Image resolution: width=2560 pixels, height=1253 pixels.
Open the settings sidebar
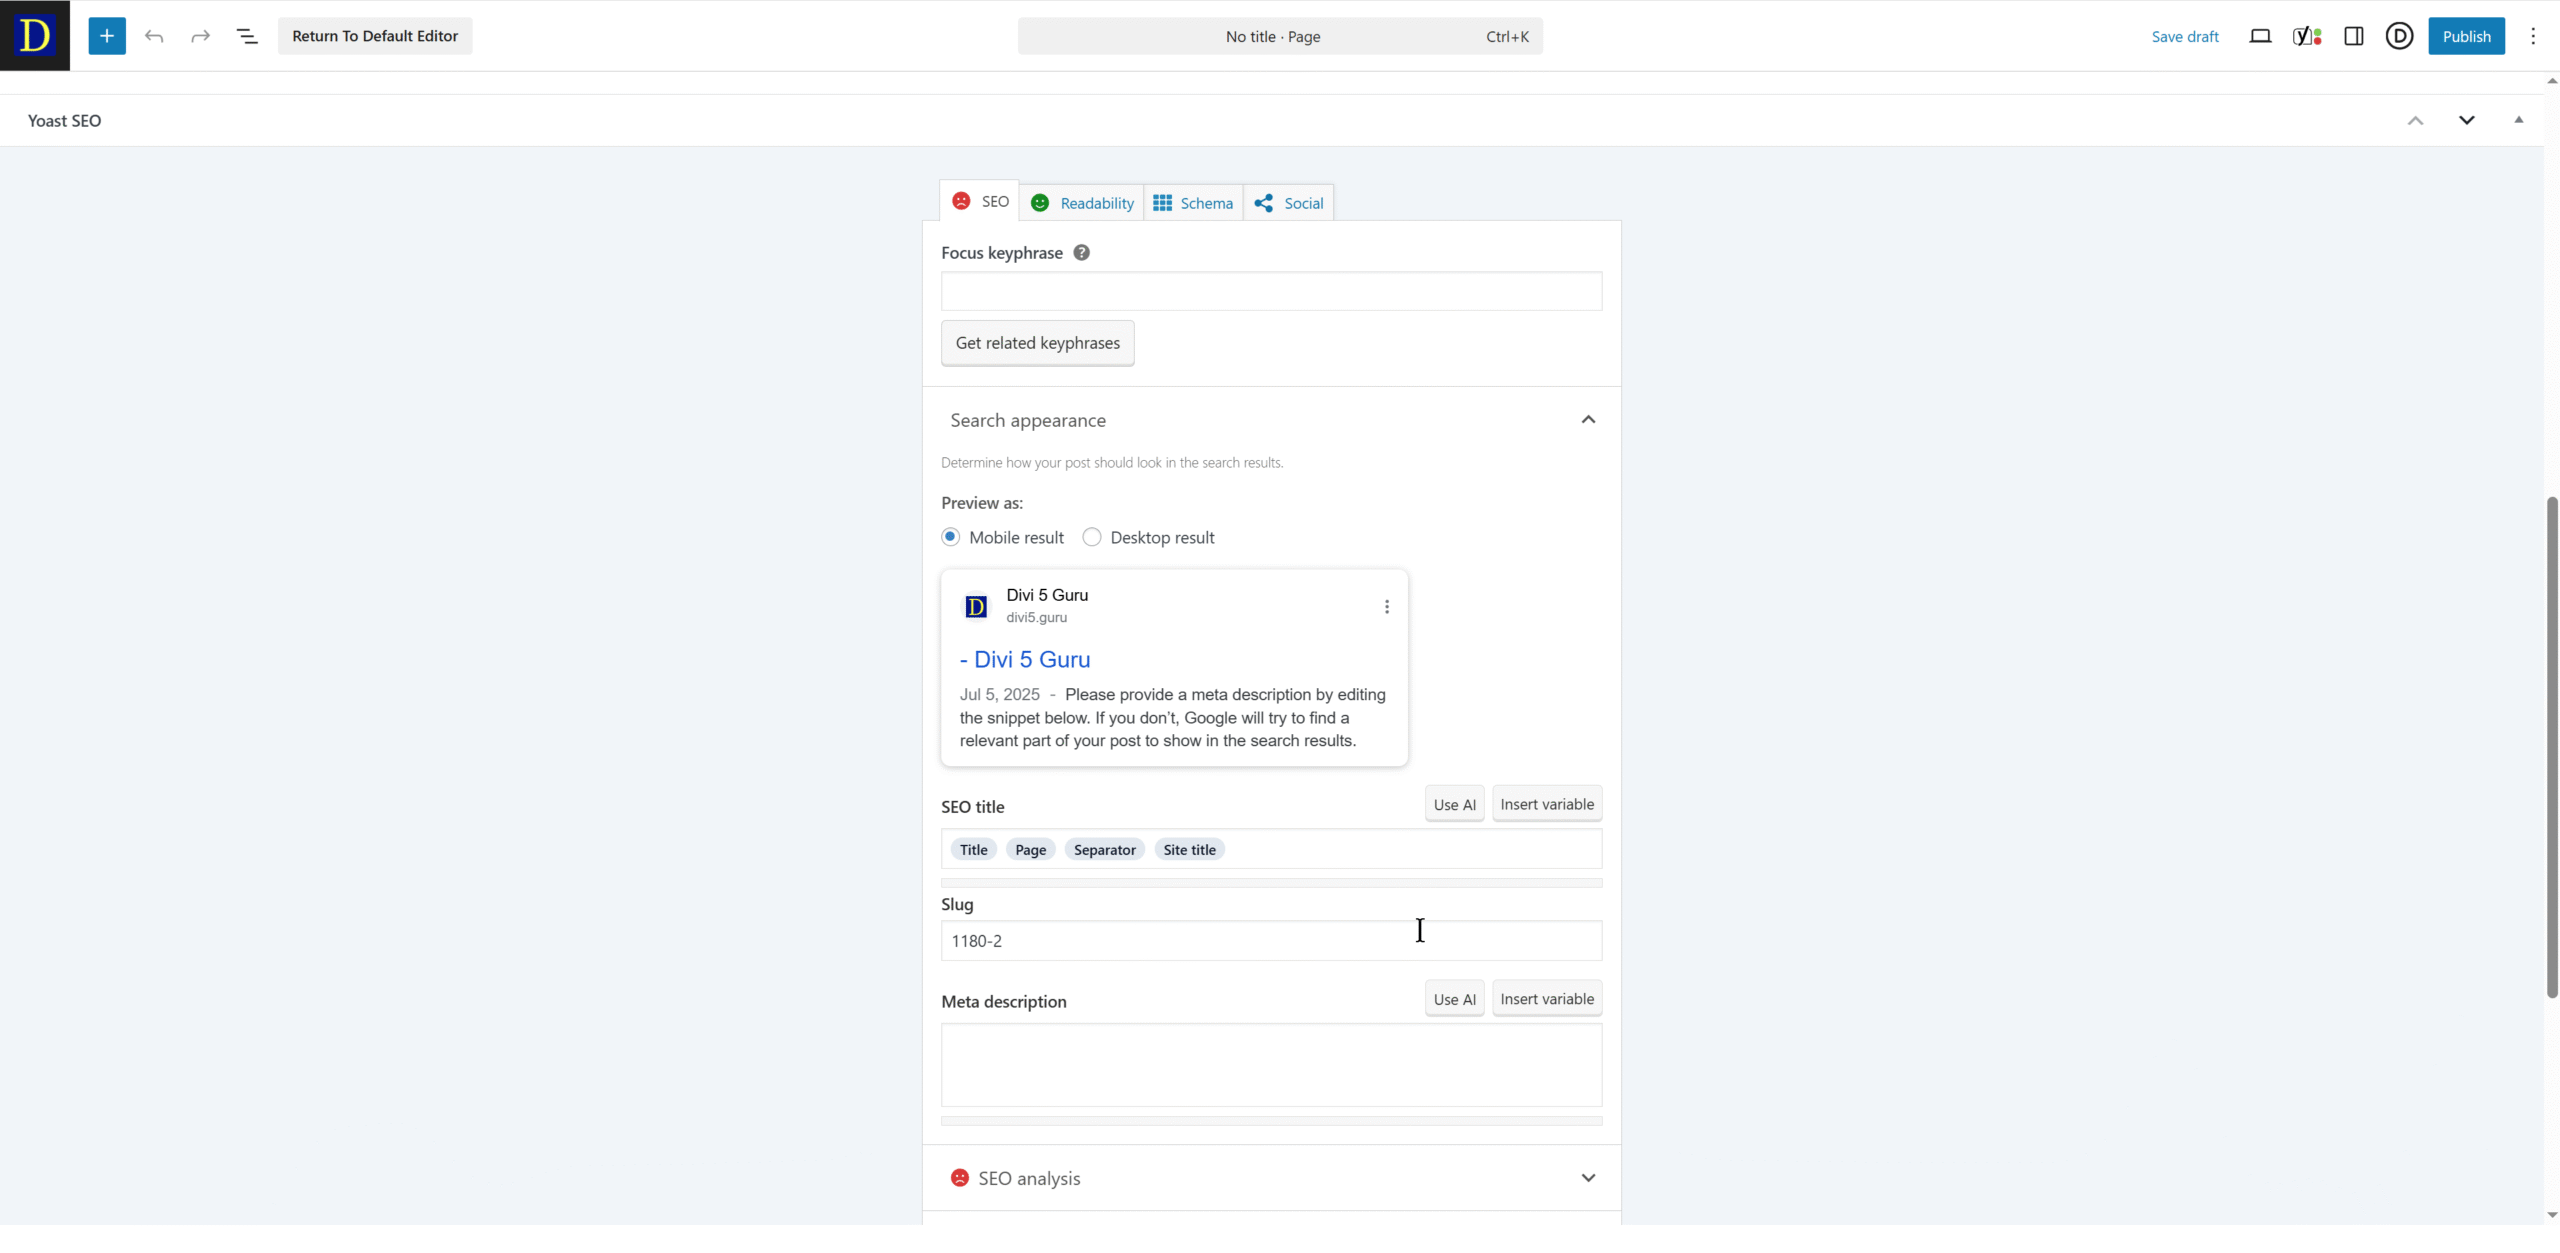(x=2353, y=36)
